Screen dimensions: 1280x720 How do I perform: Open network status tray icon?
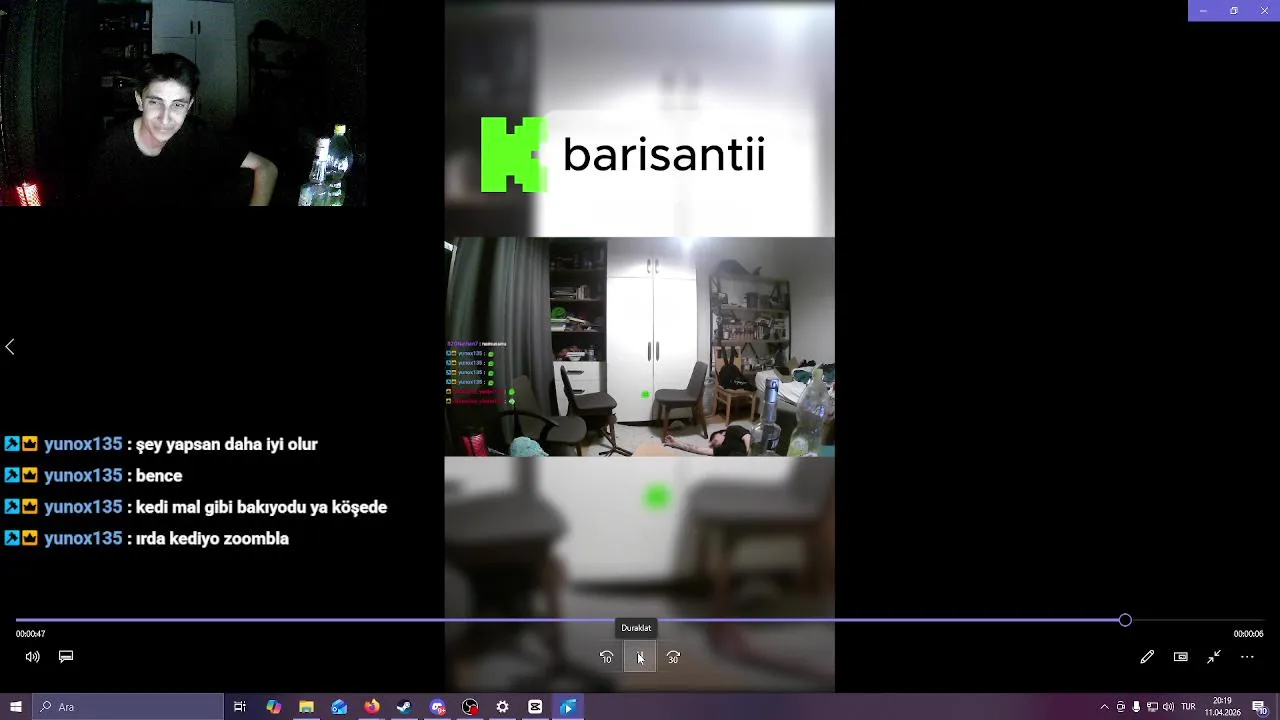pyautogui.click(x=1152, y=707)
